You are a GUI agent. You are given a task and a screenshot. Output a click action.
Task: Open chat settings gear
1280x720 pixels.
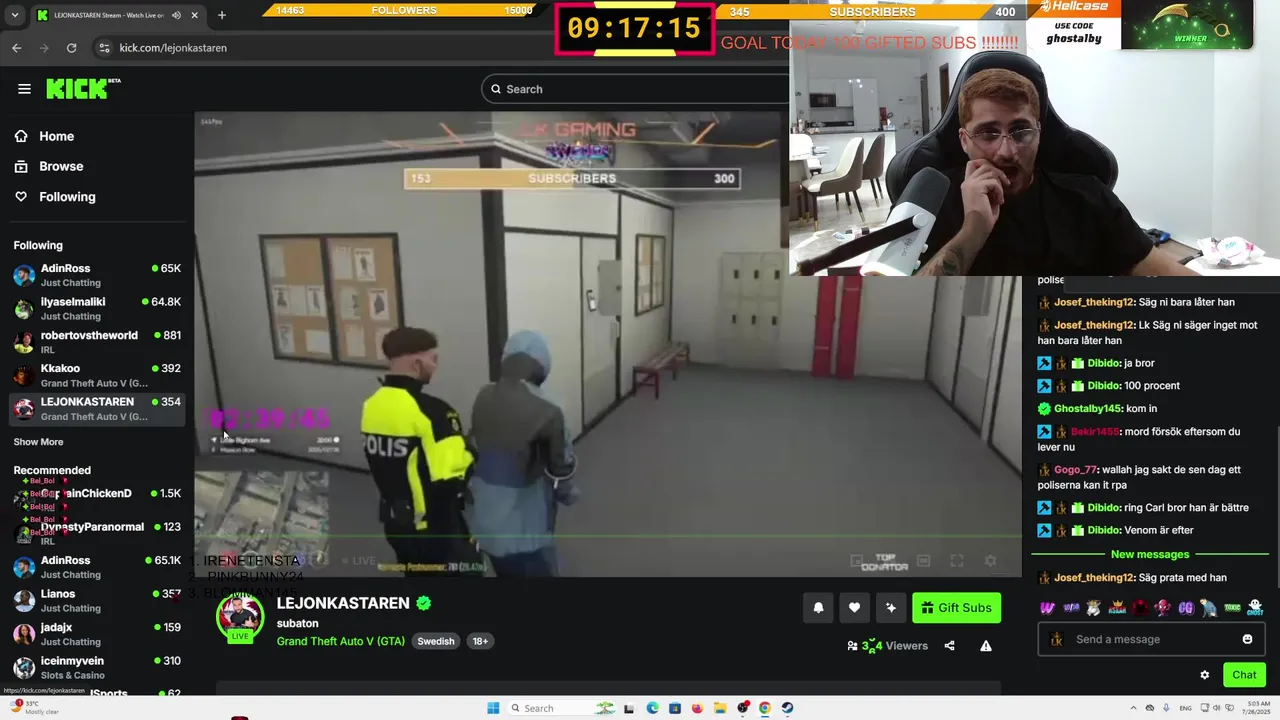pyautogui.click(x=1204, y=675)
